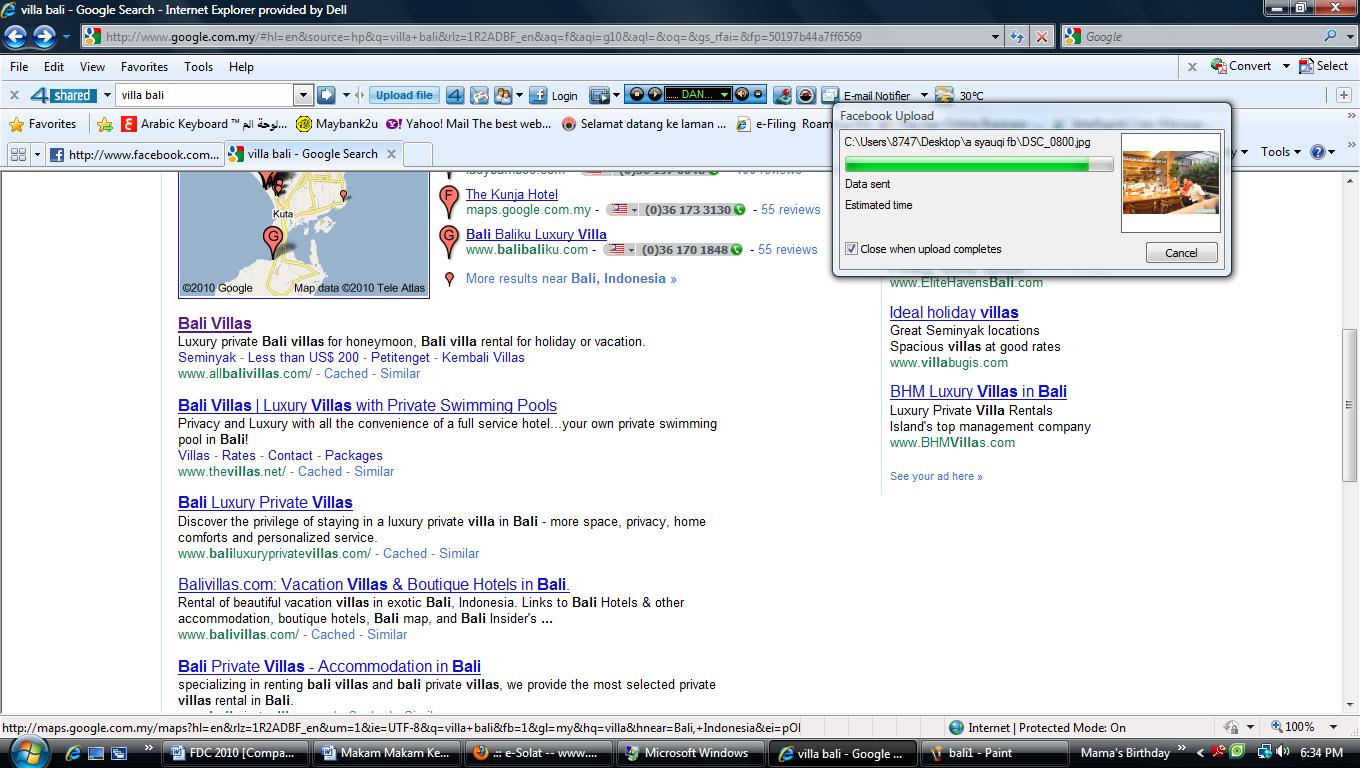Click the blue Help question mark icon
The width and height of the screenshot is (1360, 768).
click(x=1317, y=152)
